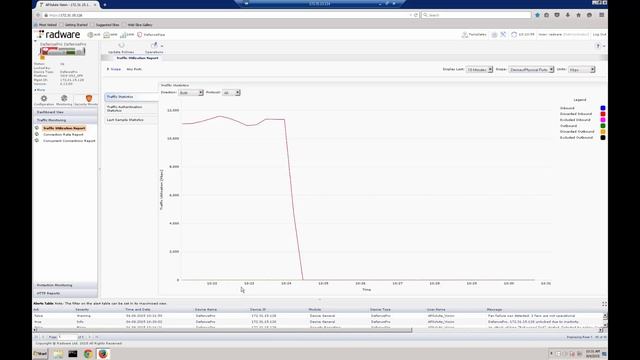Reload the page from address bar
The width and height of the screenshot is (640, 360).
[416, 15]
